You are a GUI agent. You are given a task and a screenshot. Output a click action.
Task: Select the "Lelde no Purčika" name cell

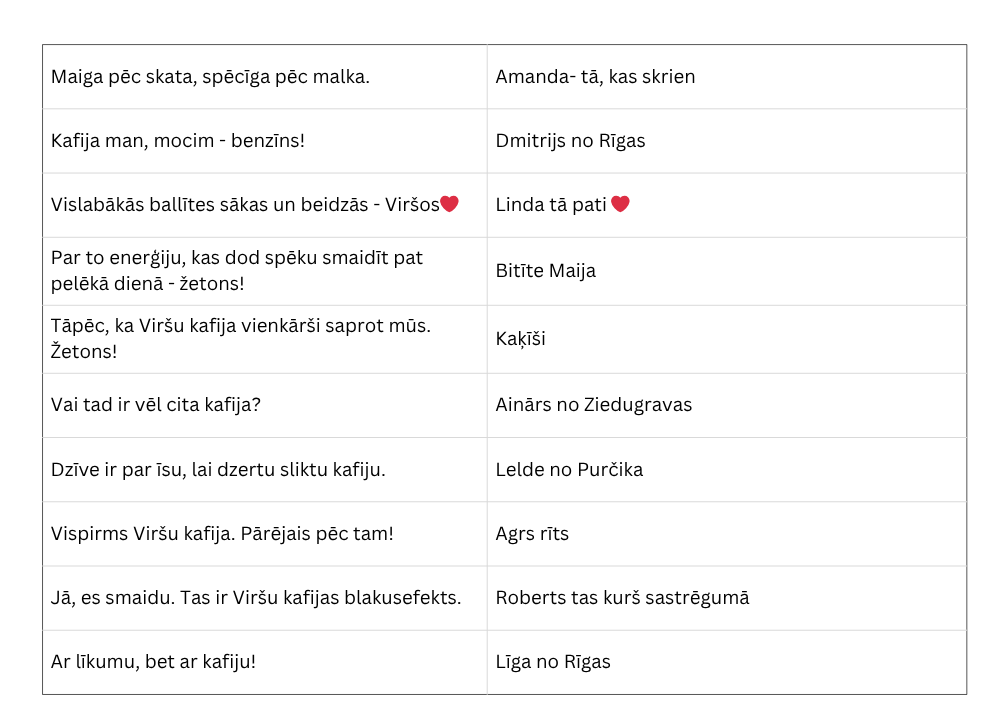(569, 469)
